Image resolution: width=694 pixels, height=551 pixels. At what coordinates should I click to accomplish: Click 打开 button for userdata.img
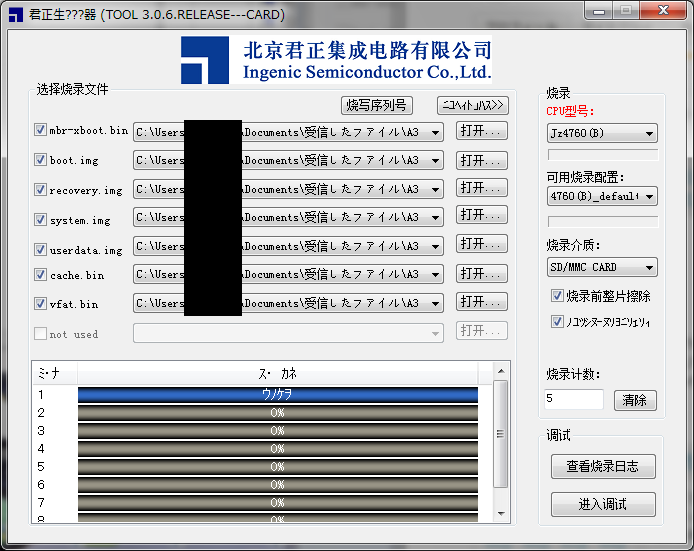[x=482, y=244]
